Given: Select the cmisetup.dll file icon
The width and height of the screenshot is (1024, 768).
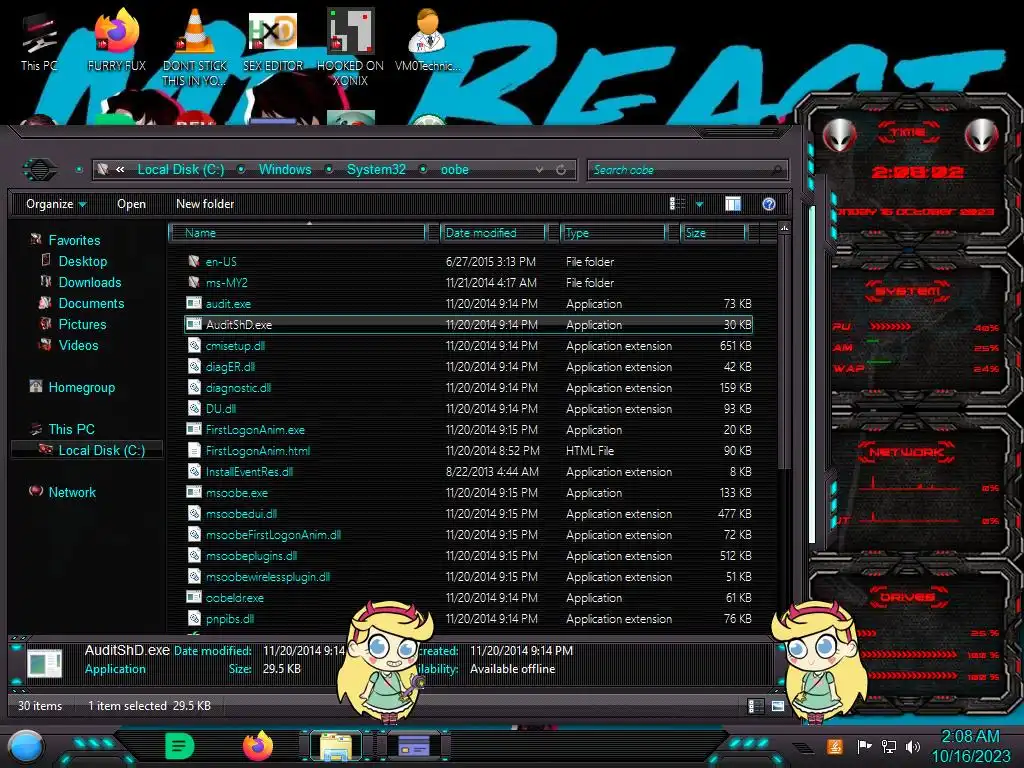Looking at the screenshot, I should coord(194,345).
